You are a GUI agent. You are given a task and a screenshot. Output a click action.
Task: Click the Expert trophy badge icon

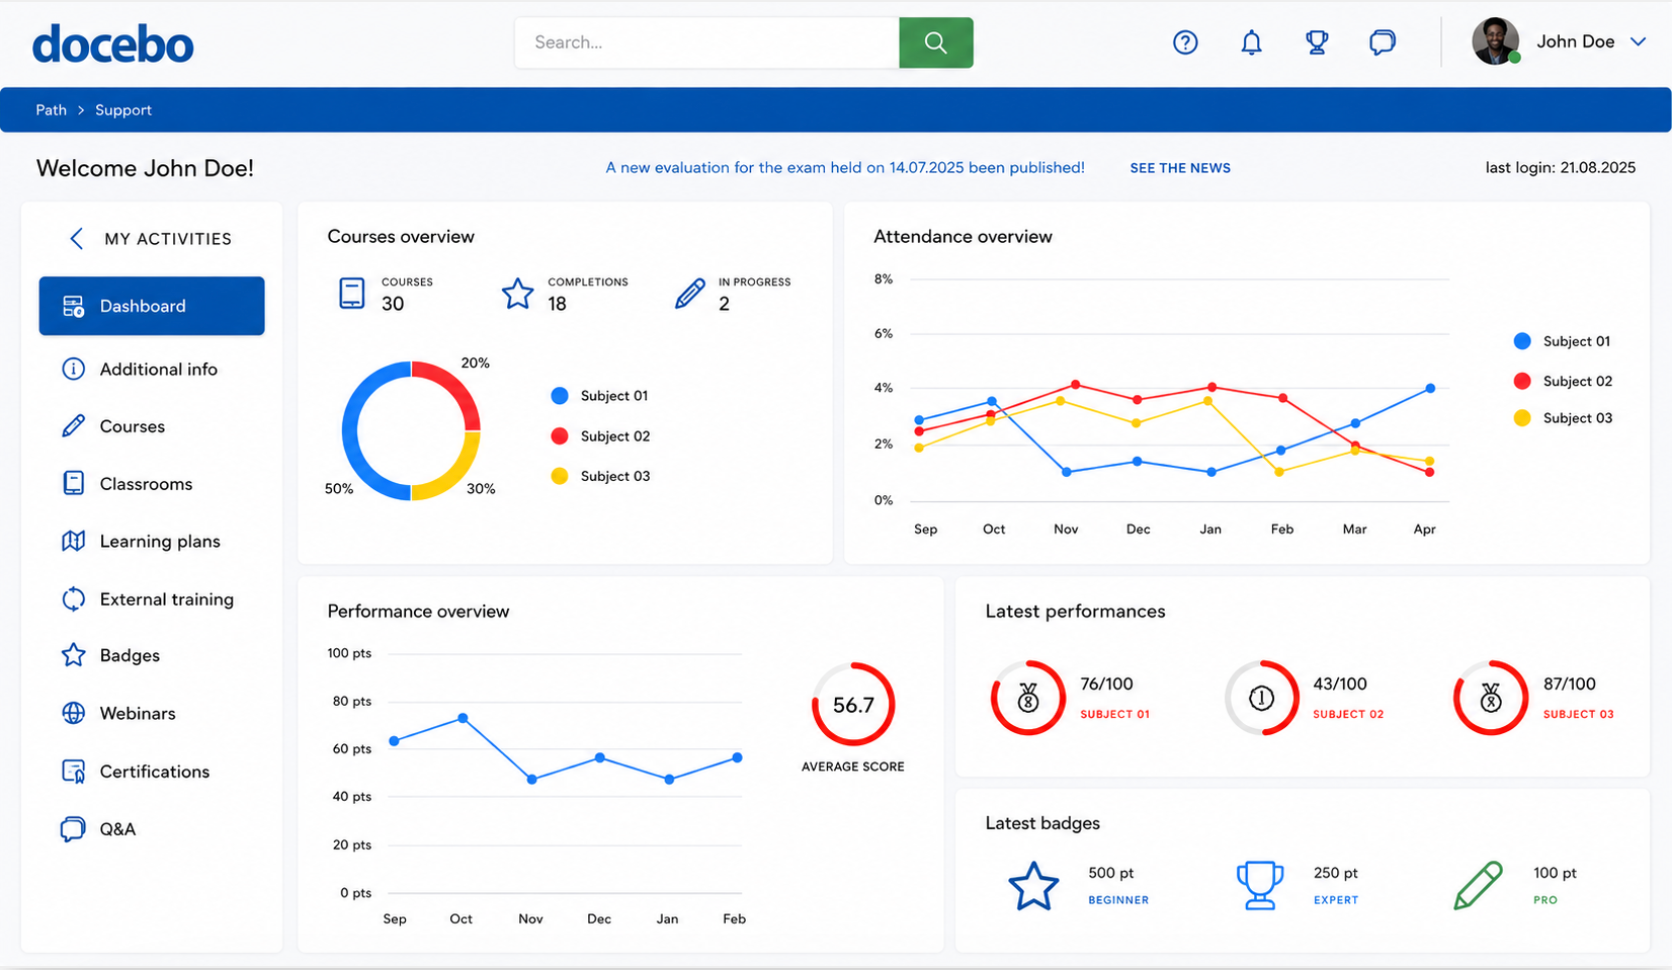(1260, 885)
